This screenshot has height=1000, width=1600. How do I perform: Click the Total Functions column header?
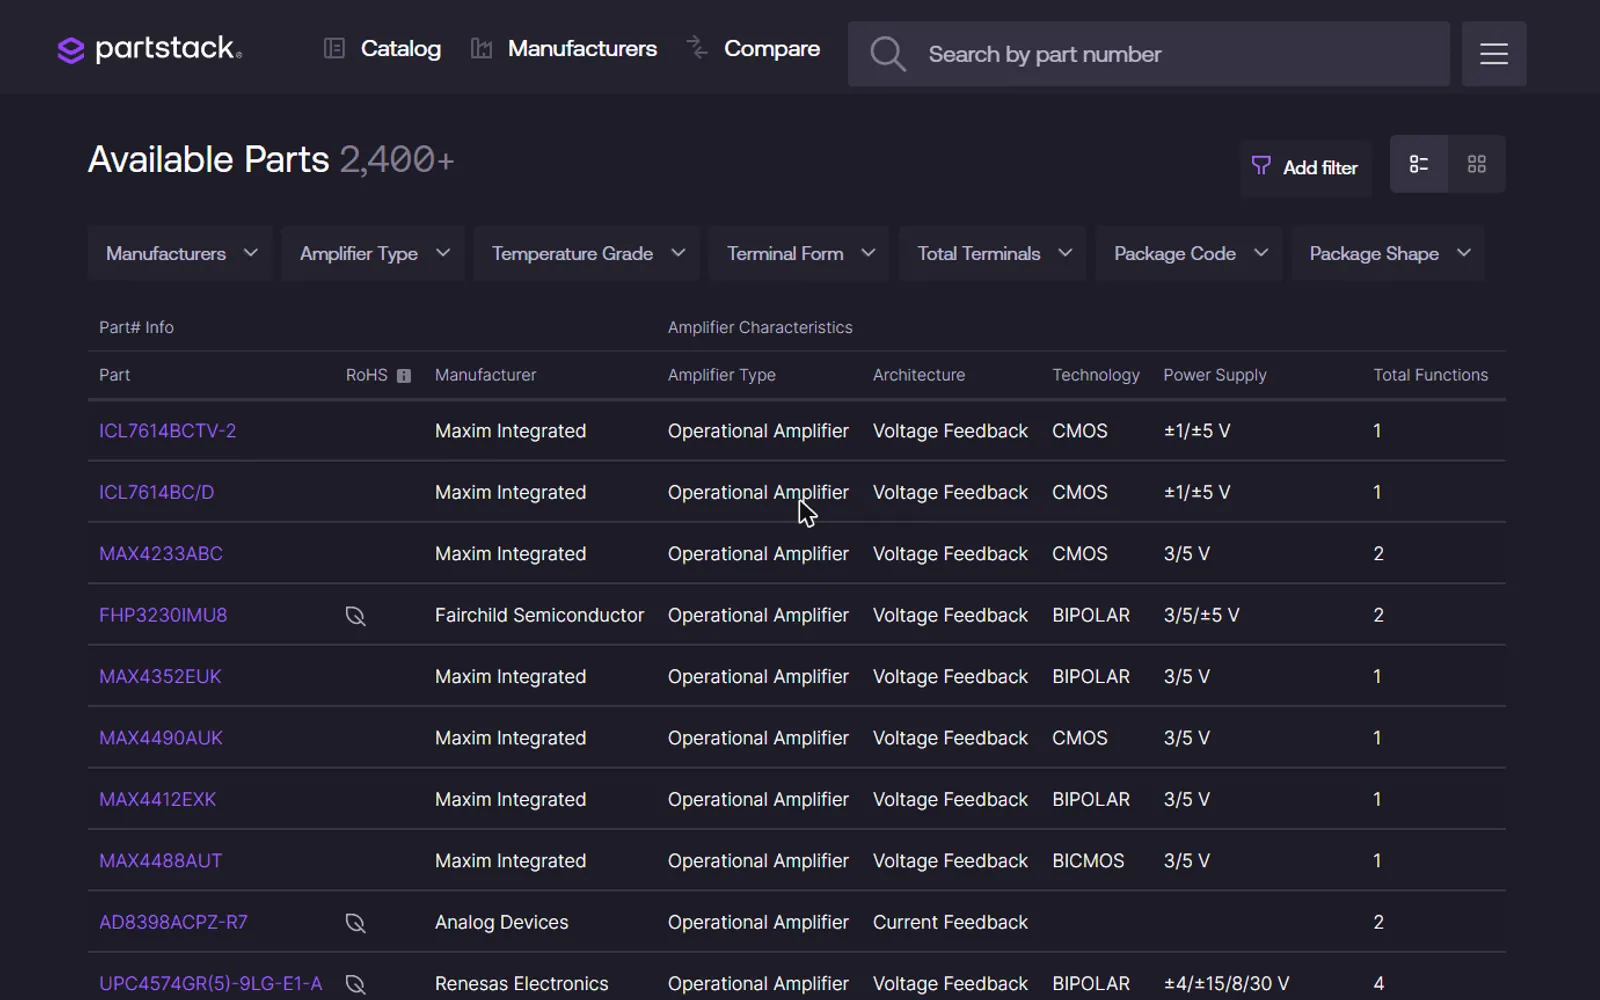(1430, 375)
